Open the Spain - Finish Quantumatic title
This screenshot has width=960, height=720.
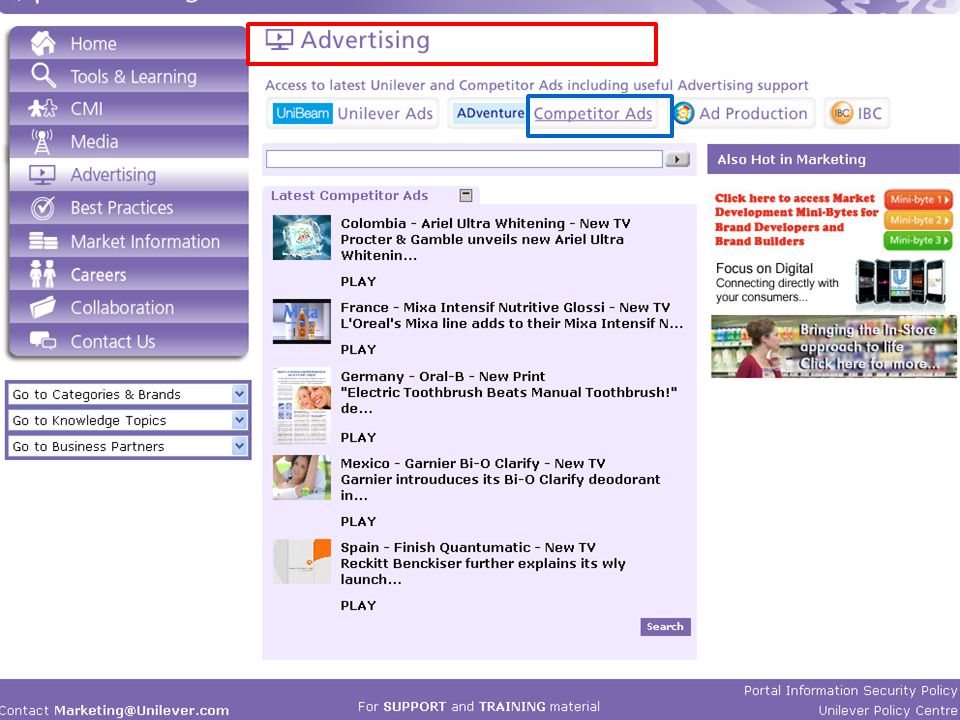[468, 547]
